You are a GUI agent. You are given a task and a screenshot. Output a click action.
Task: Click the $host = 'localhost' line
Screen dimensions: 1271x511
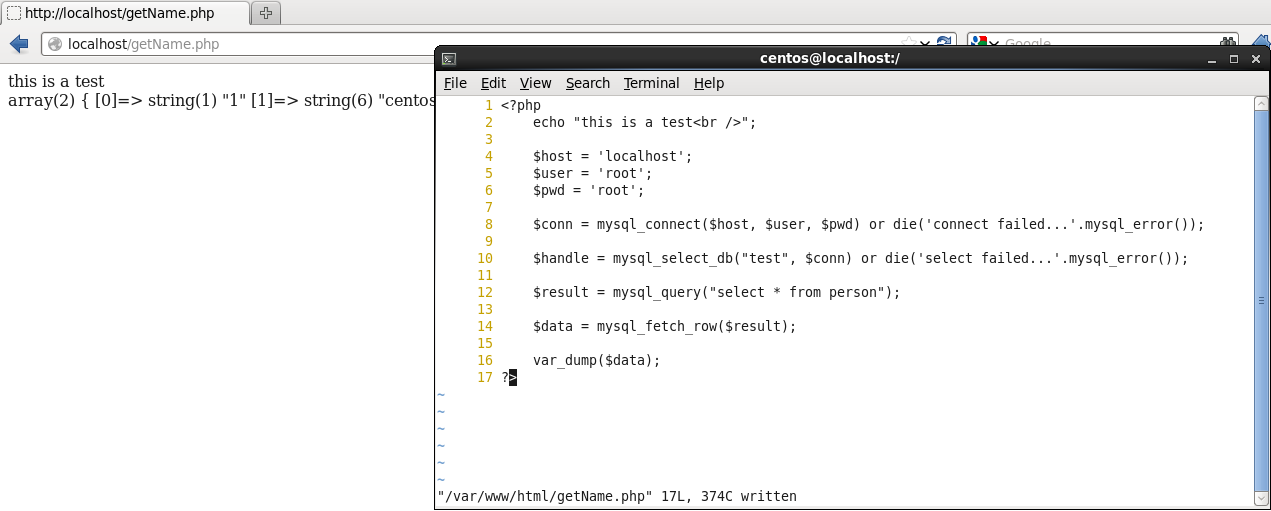[x=613, y=156]
